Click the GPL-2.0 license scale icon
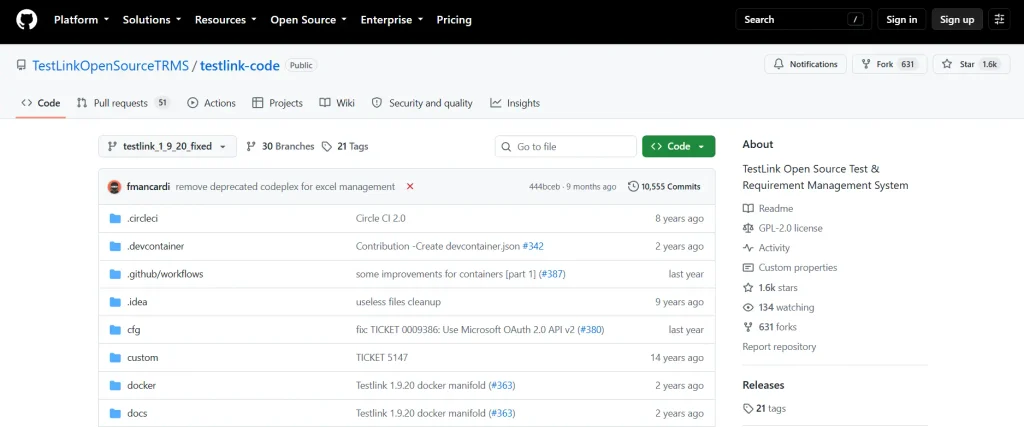 point(748,228)
